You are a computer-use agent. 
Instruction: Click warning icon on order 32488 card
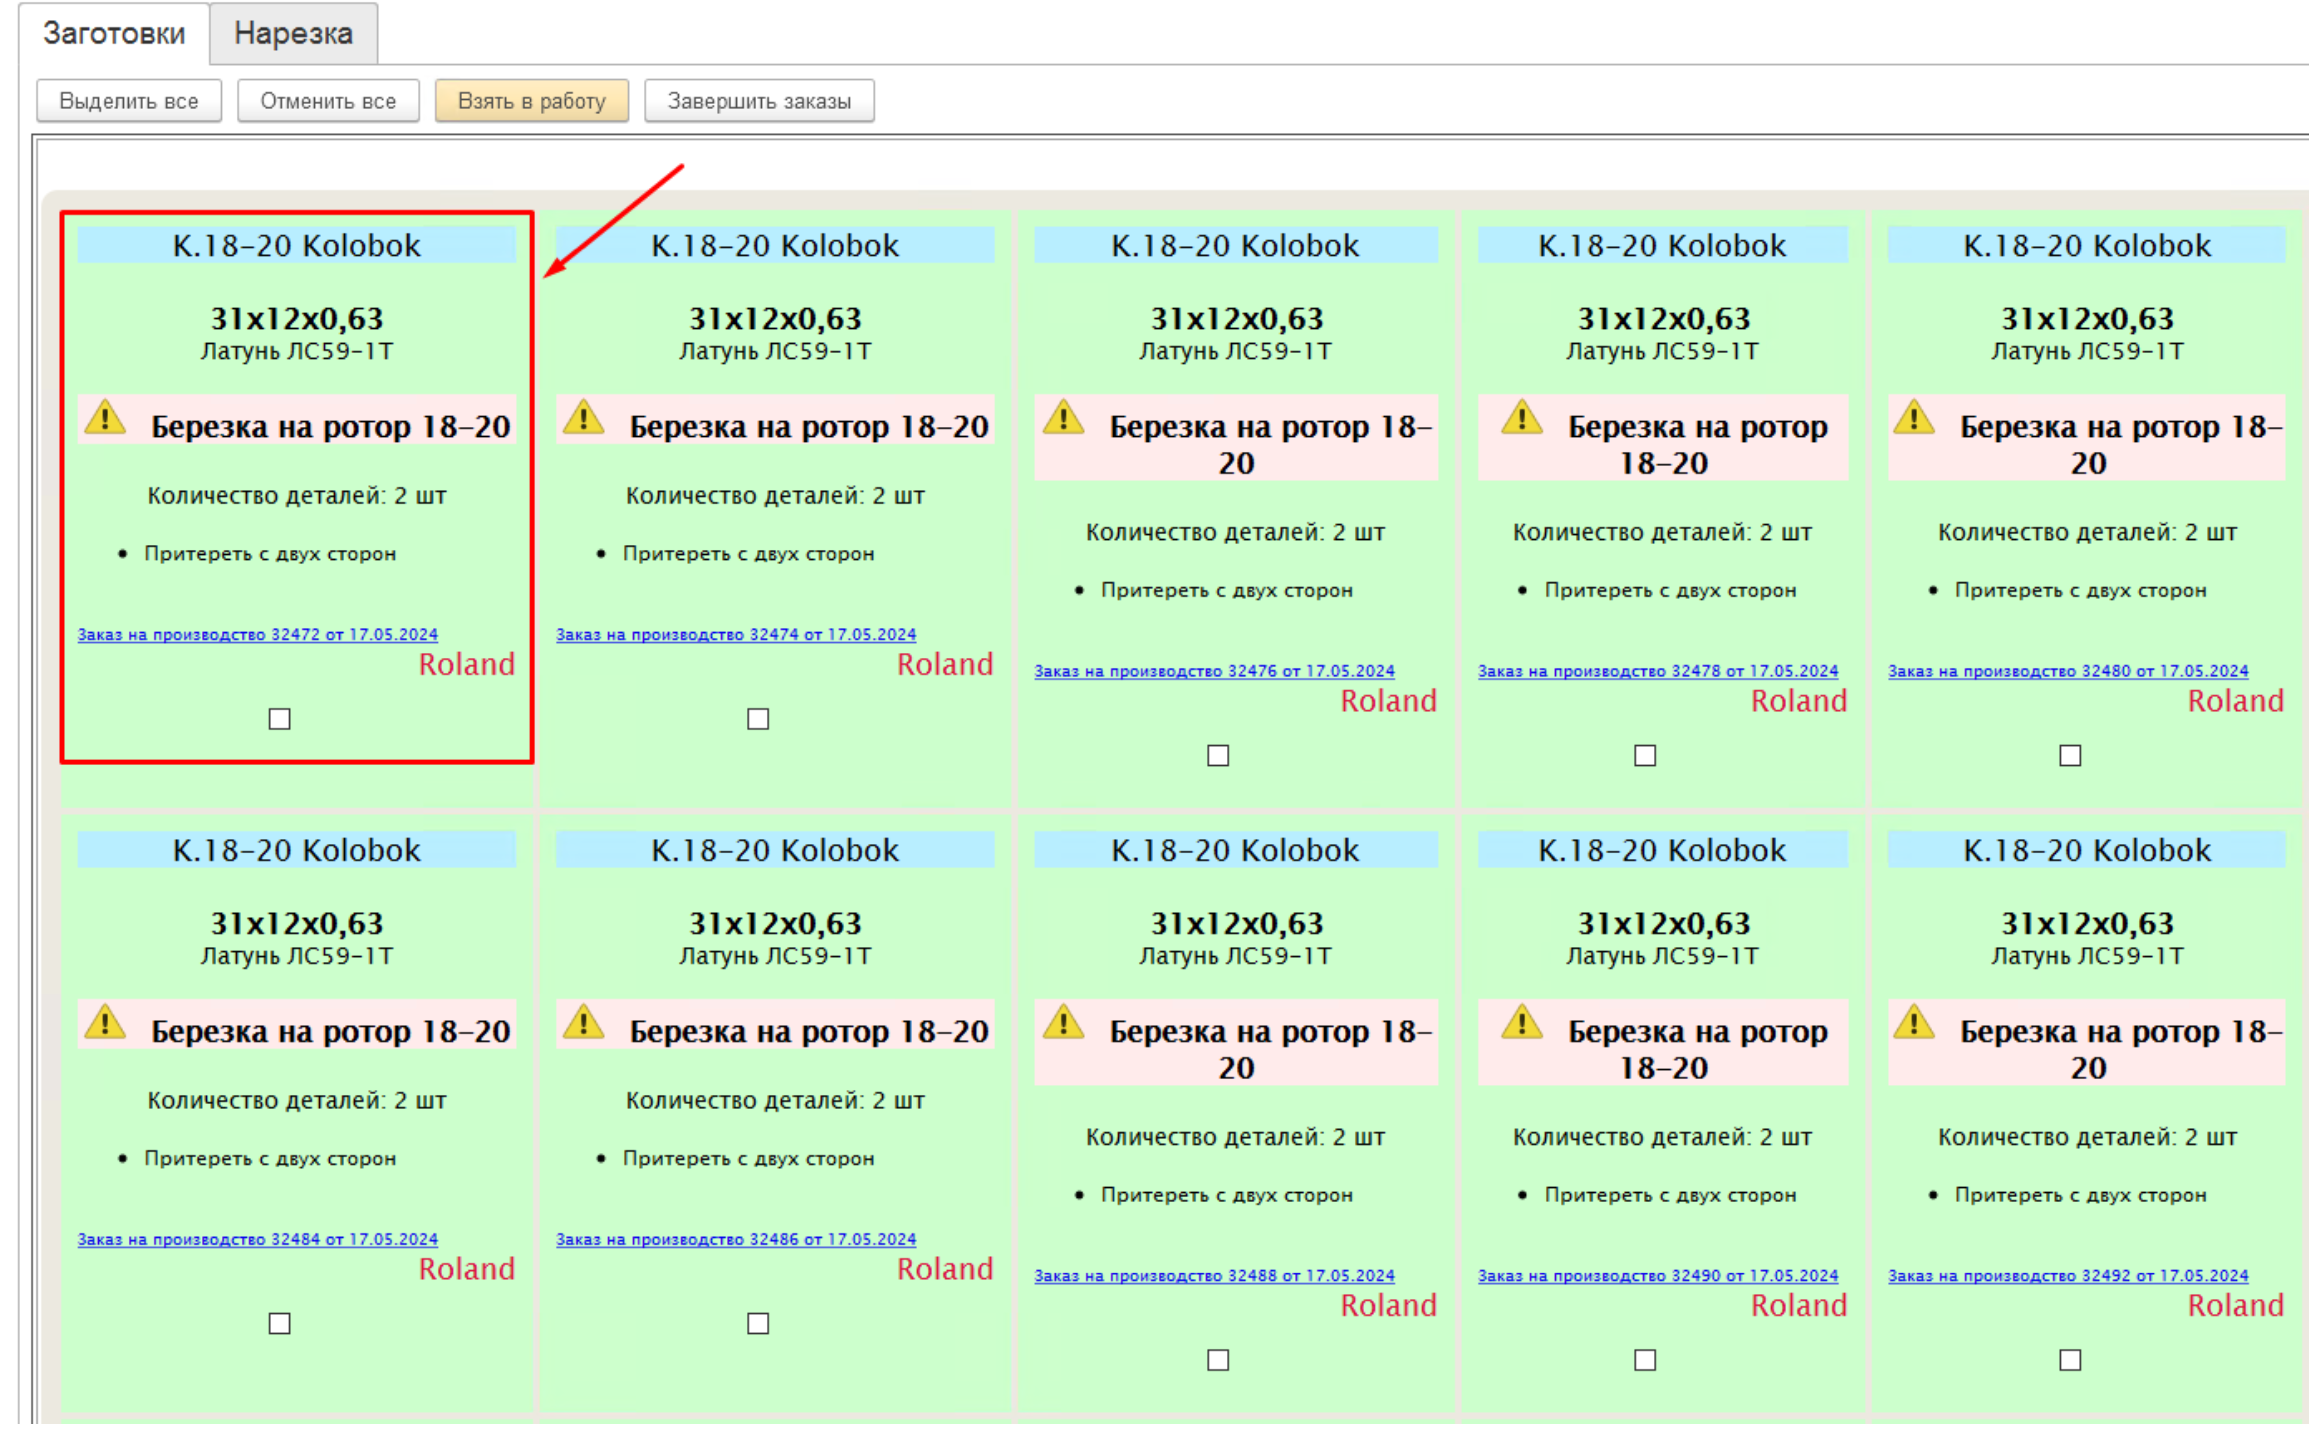tap(1063, 1023)
